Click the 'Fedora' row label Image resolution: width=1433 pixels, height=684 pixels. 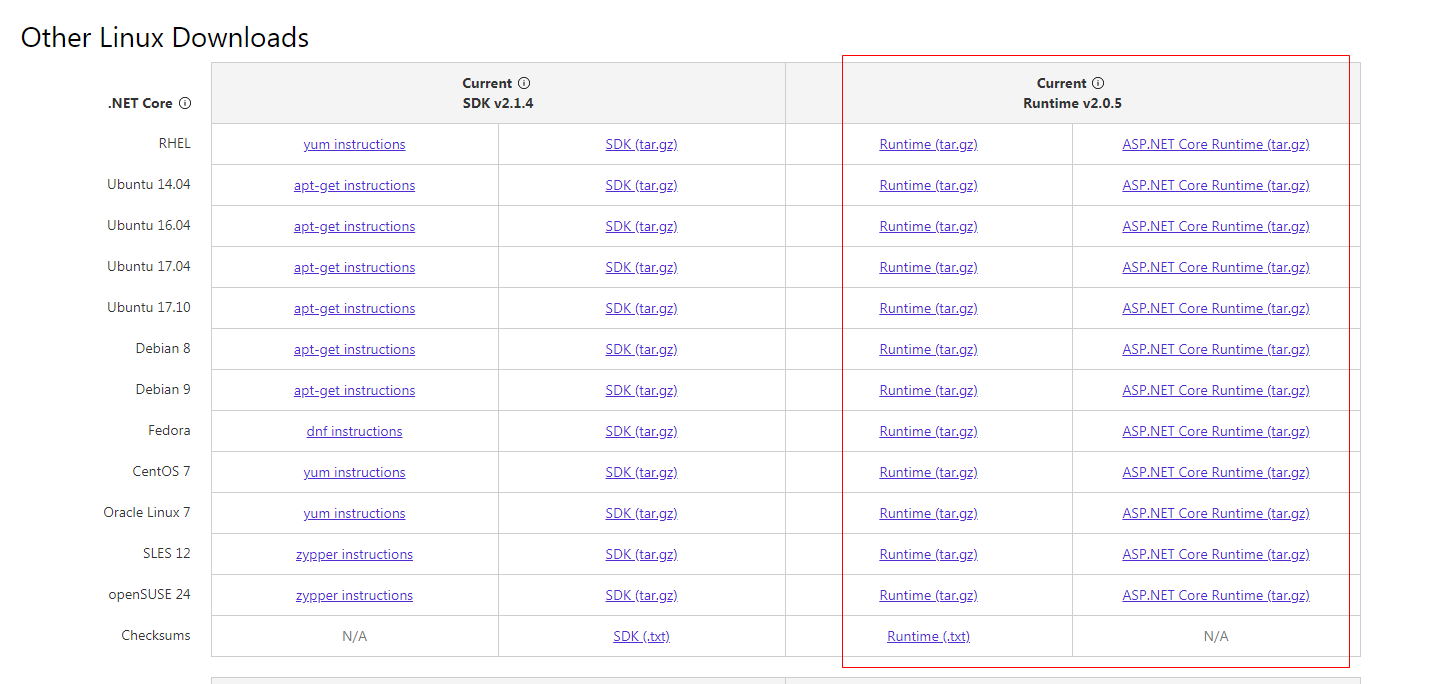(169, 430)
